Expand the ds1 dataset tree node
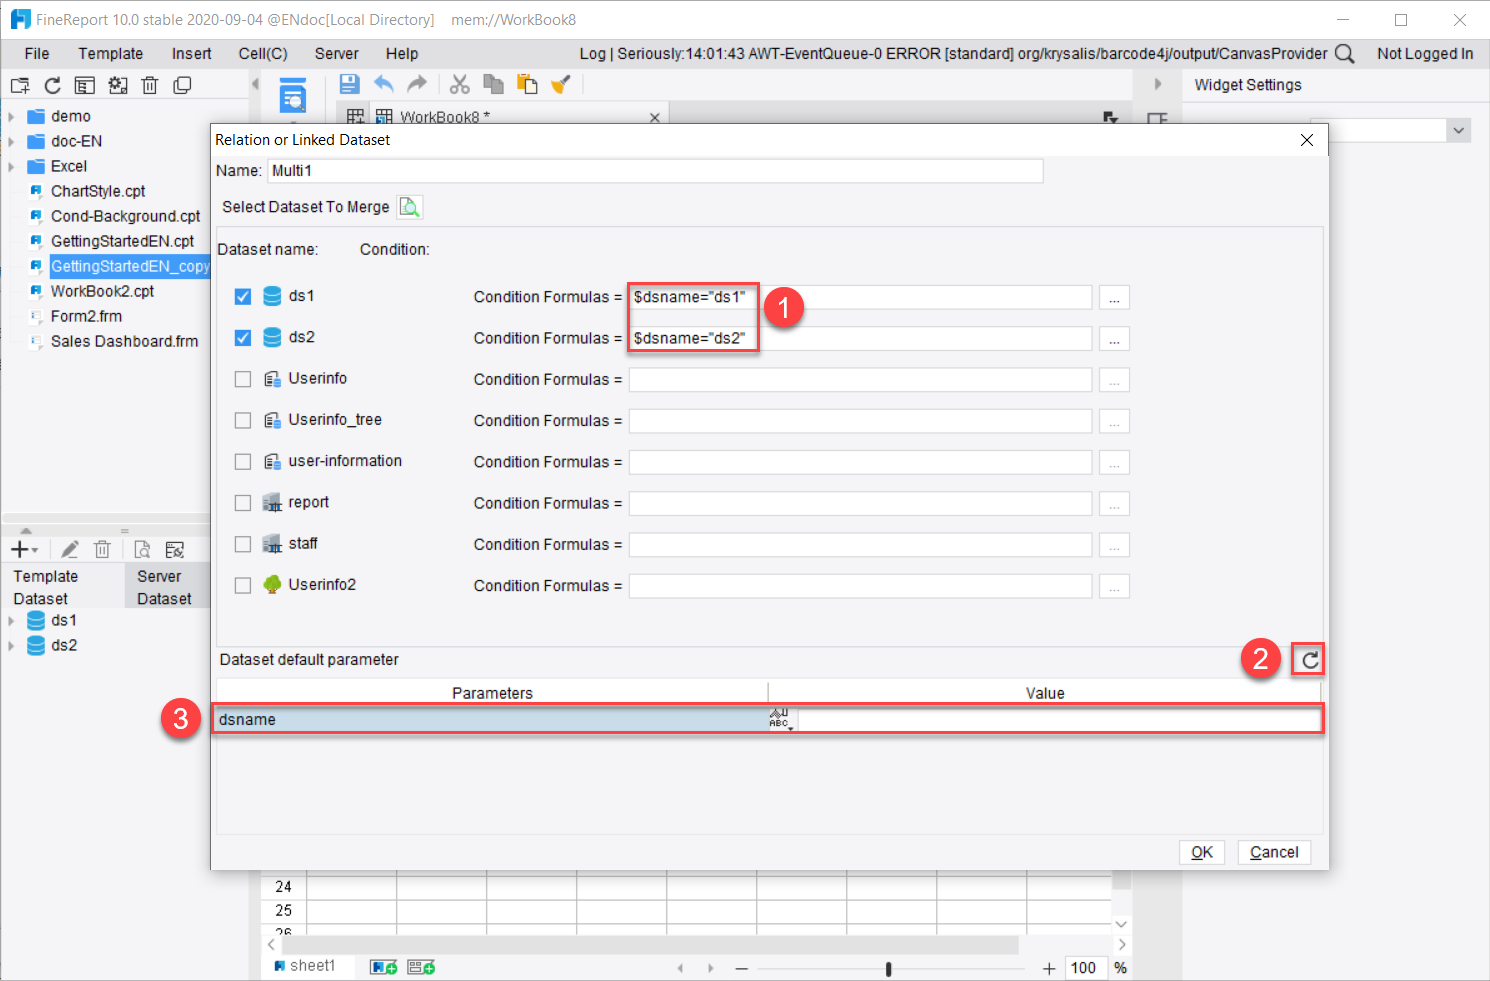This screenshot has width=1490, height=981. pos(10,619)
